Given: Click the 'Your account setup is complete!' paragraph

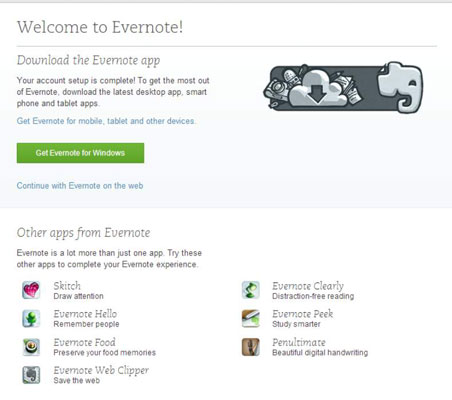Looking at the screenshot, I should (x=113, y=92).
